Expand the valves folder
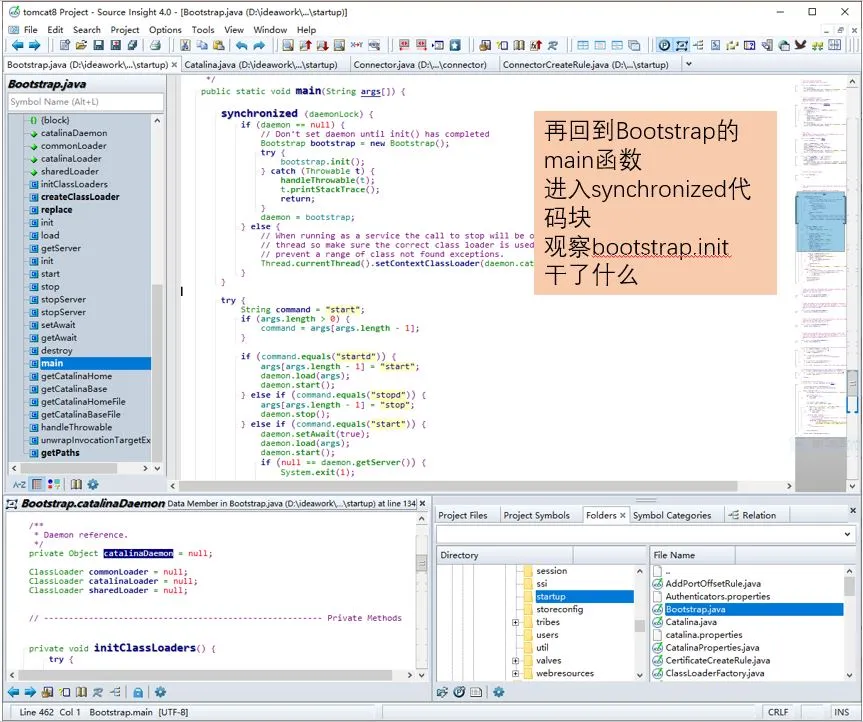Viewport: 863px width, 722px height. coord(515,661)
